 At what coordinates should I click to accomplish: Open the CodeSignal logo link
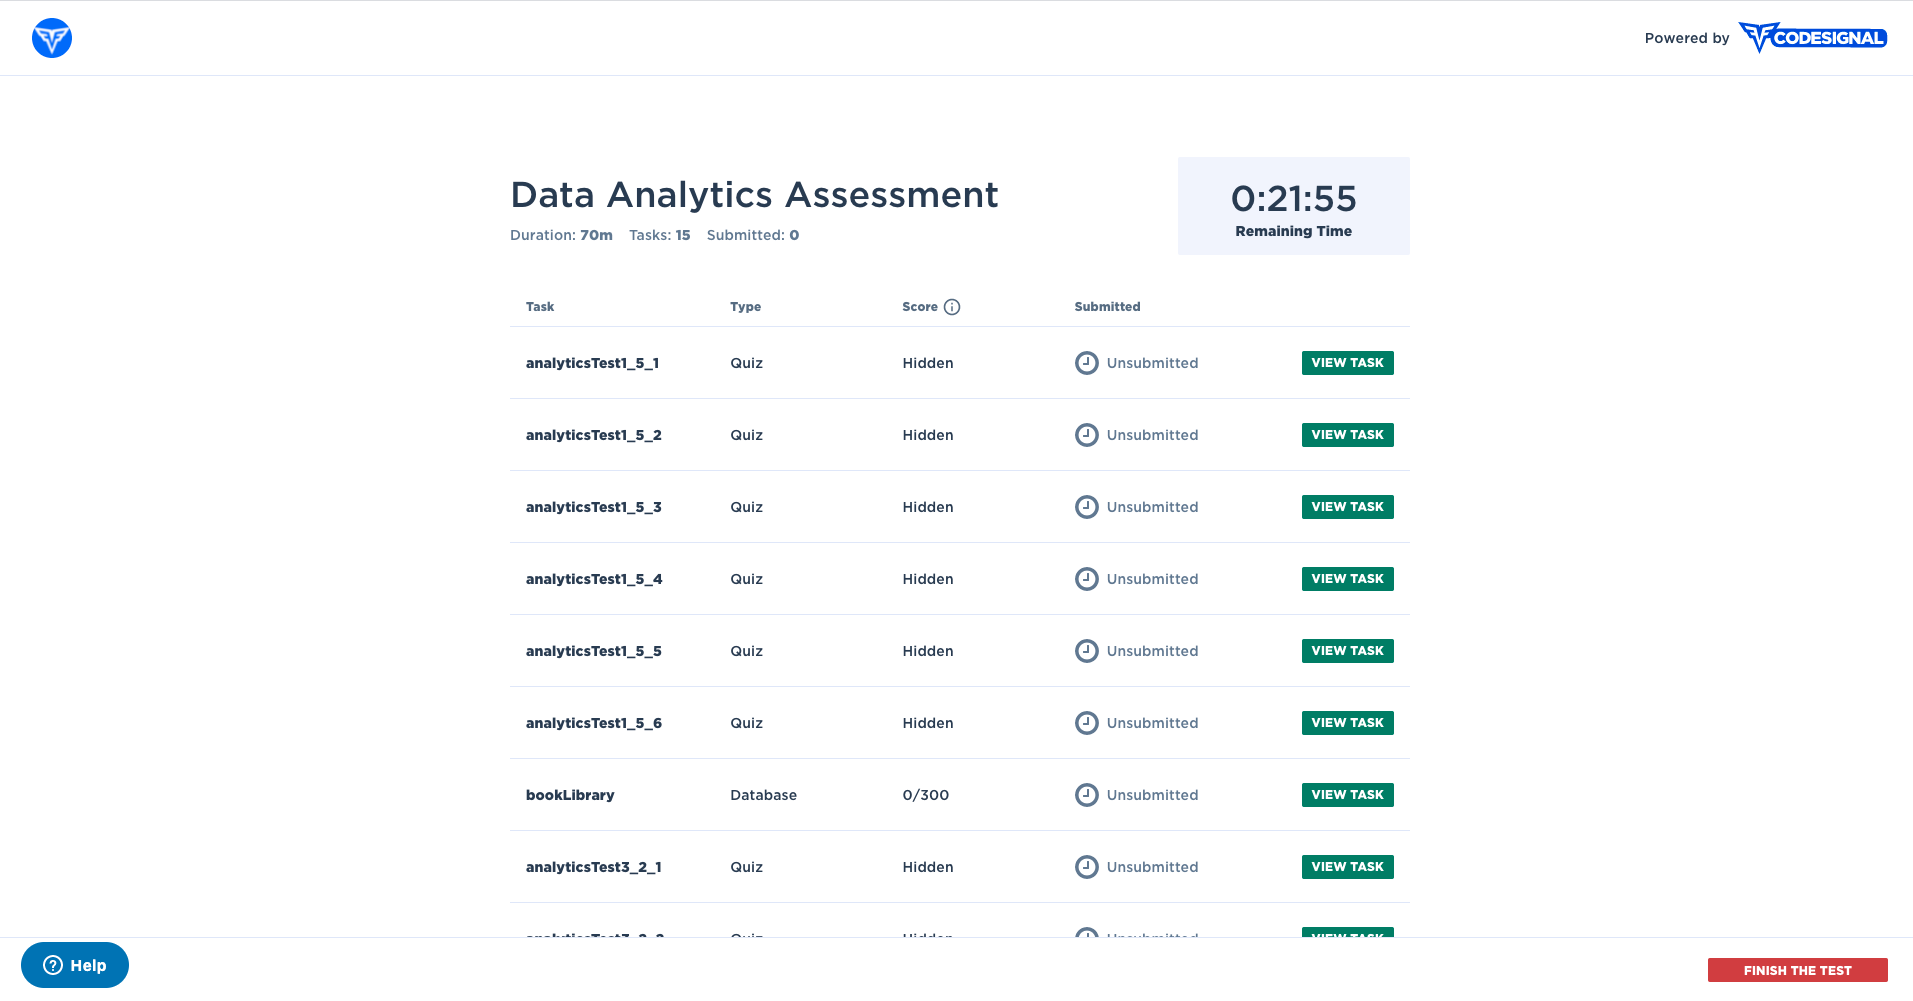coord(1812,38)
